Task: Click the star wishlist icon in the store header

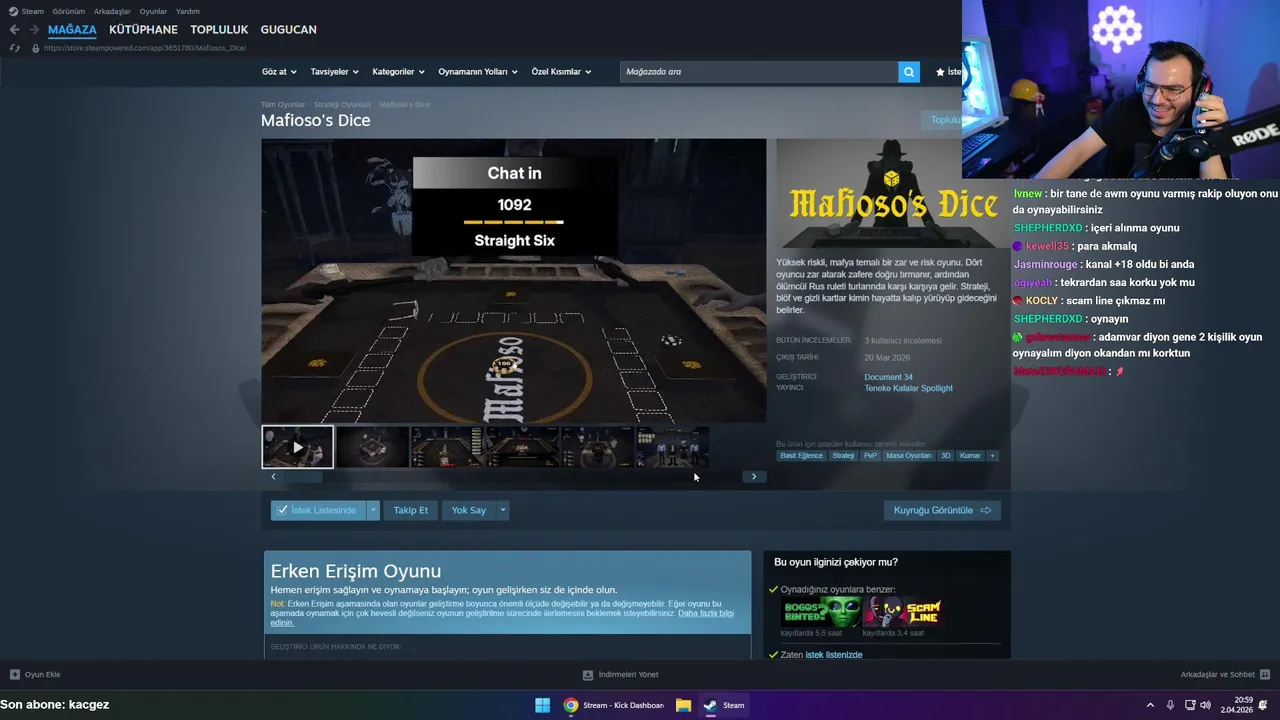Action: point(940,72)
